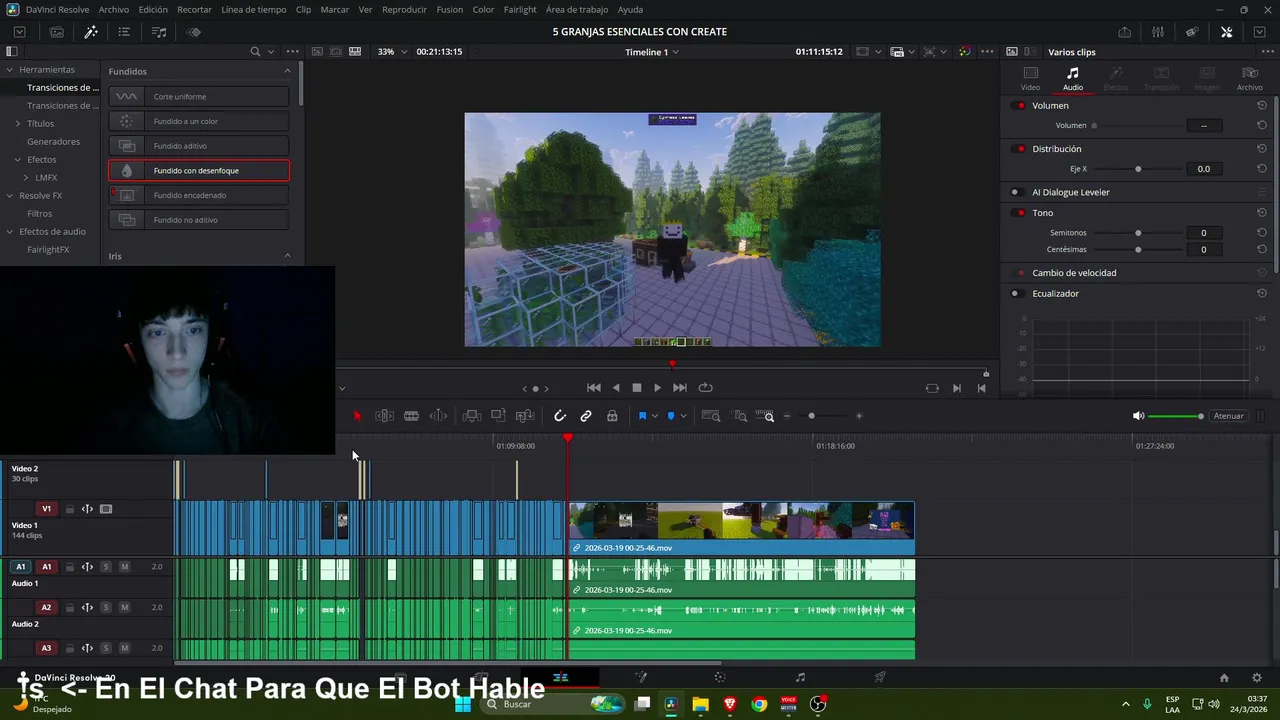Collapse the Herramientas tree section
Image resolution: width=1280 pixels, height=720 pixels.
coord(9,70)
